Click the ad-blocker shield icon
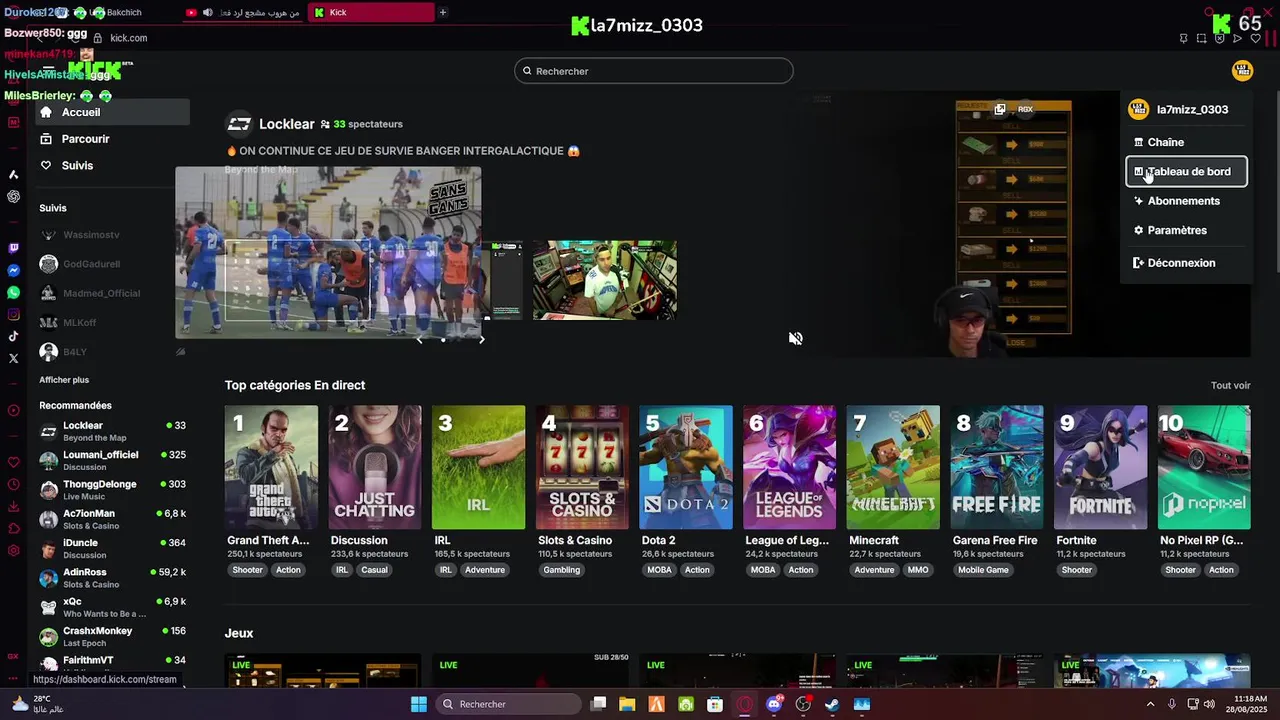Viewport: 1280px width, 720px height. click(1220, 39)
